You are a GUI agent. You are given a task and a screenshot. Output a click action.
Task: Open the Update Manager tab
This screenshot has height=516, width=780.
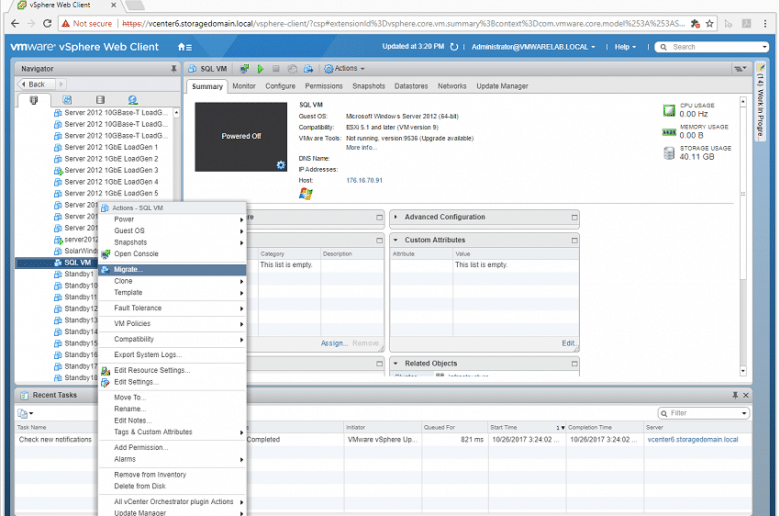click(502, 86)
